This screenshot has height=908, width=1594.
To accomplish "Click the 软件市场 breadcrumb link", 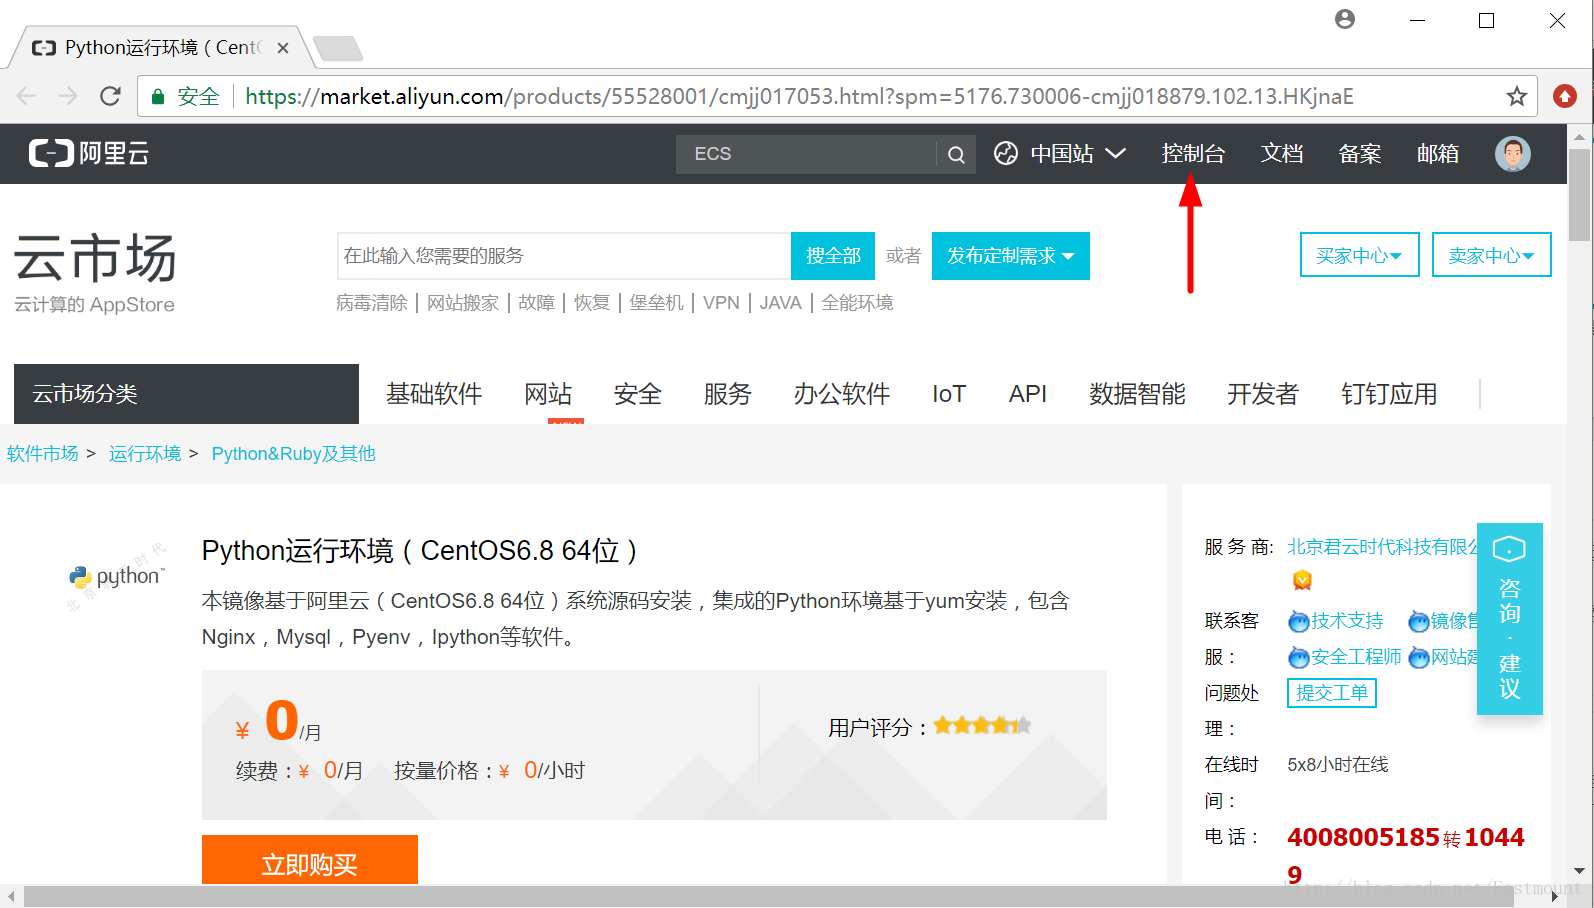I will point(43,454).
